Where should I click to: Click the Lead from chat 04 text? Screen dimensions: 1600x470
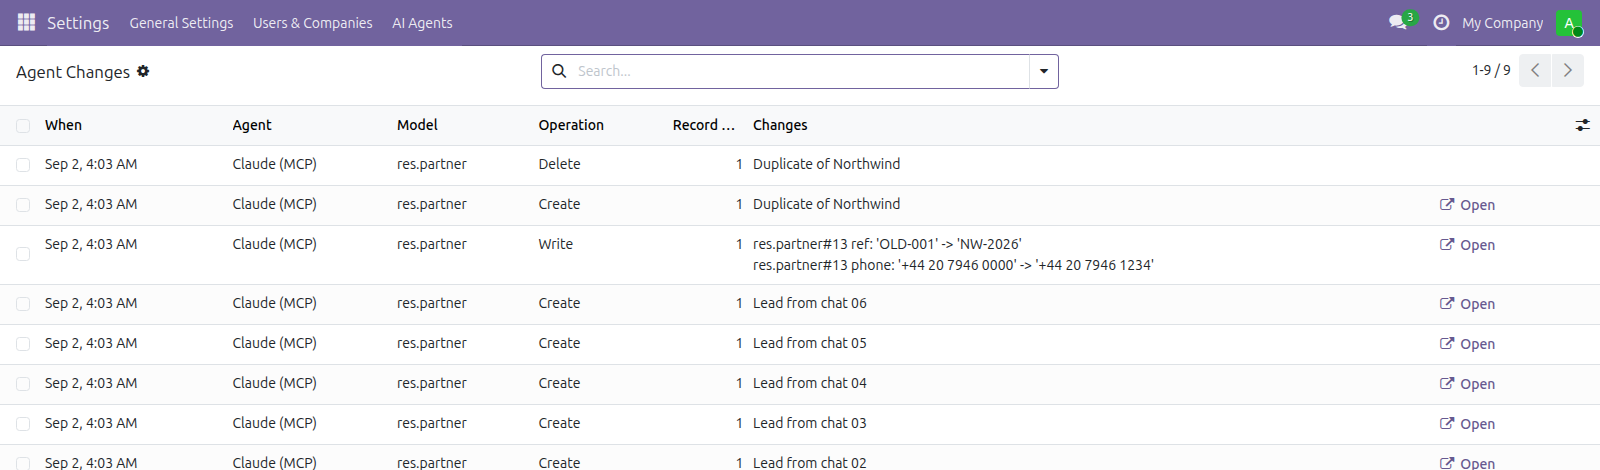point(810,383)
